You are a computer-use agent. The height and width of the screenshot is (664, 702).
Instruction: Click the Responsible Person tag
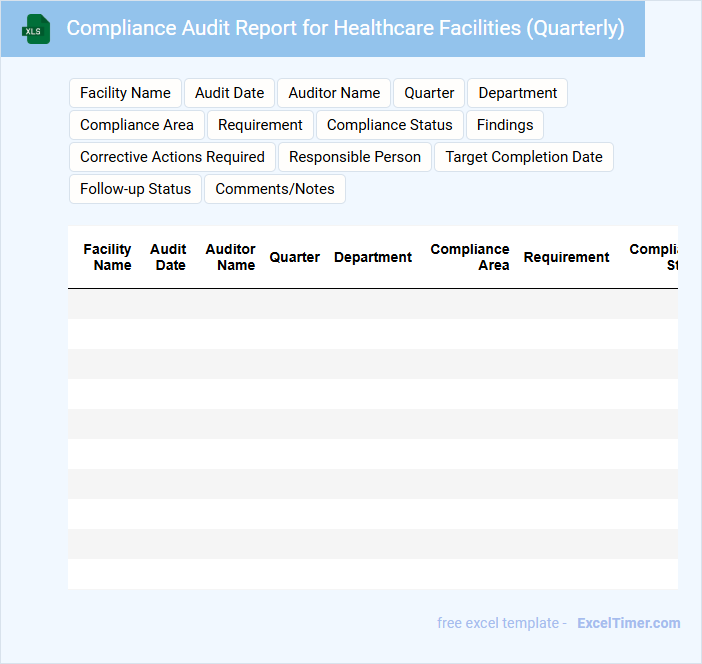click(x=355, y=157)
